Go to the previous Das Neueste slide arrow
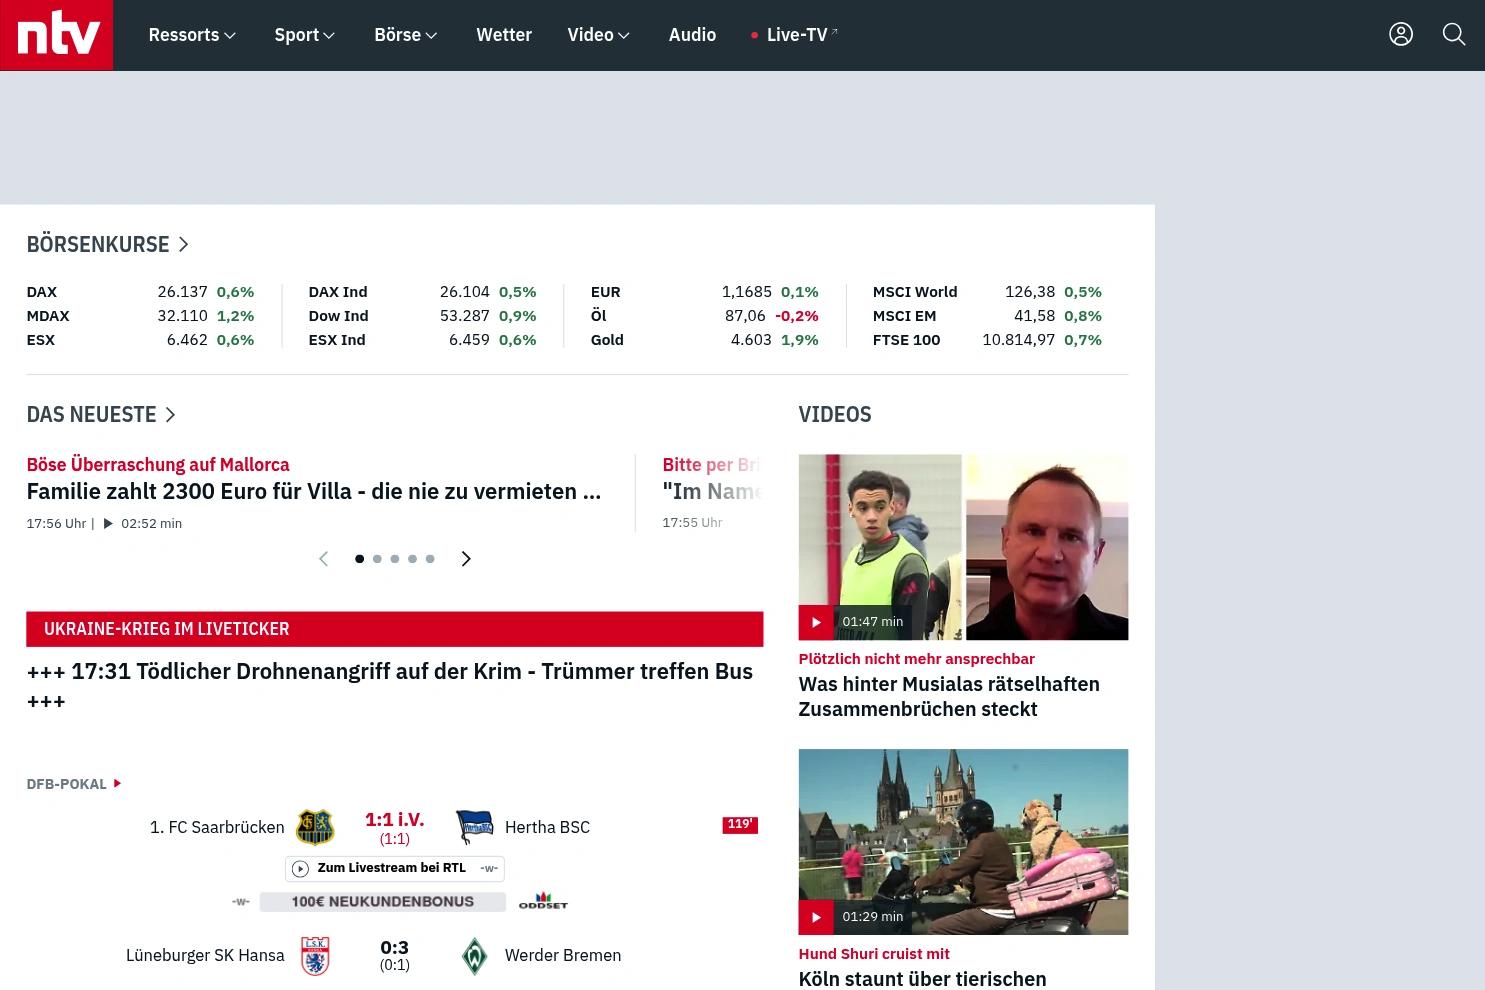The height and width of the screenshot is (990, 1485). point(323,559)
